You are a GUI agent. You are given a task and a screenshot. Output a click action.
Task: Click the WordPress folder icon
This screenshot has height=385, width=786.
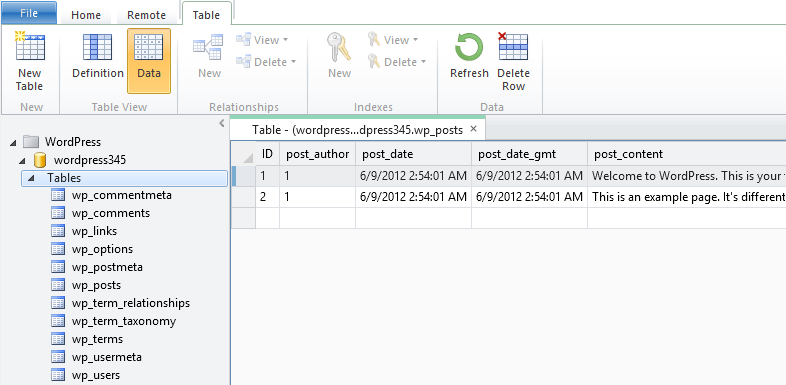(x=31, y=142)
